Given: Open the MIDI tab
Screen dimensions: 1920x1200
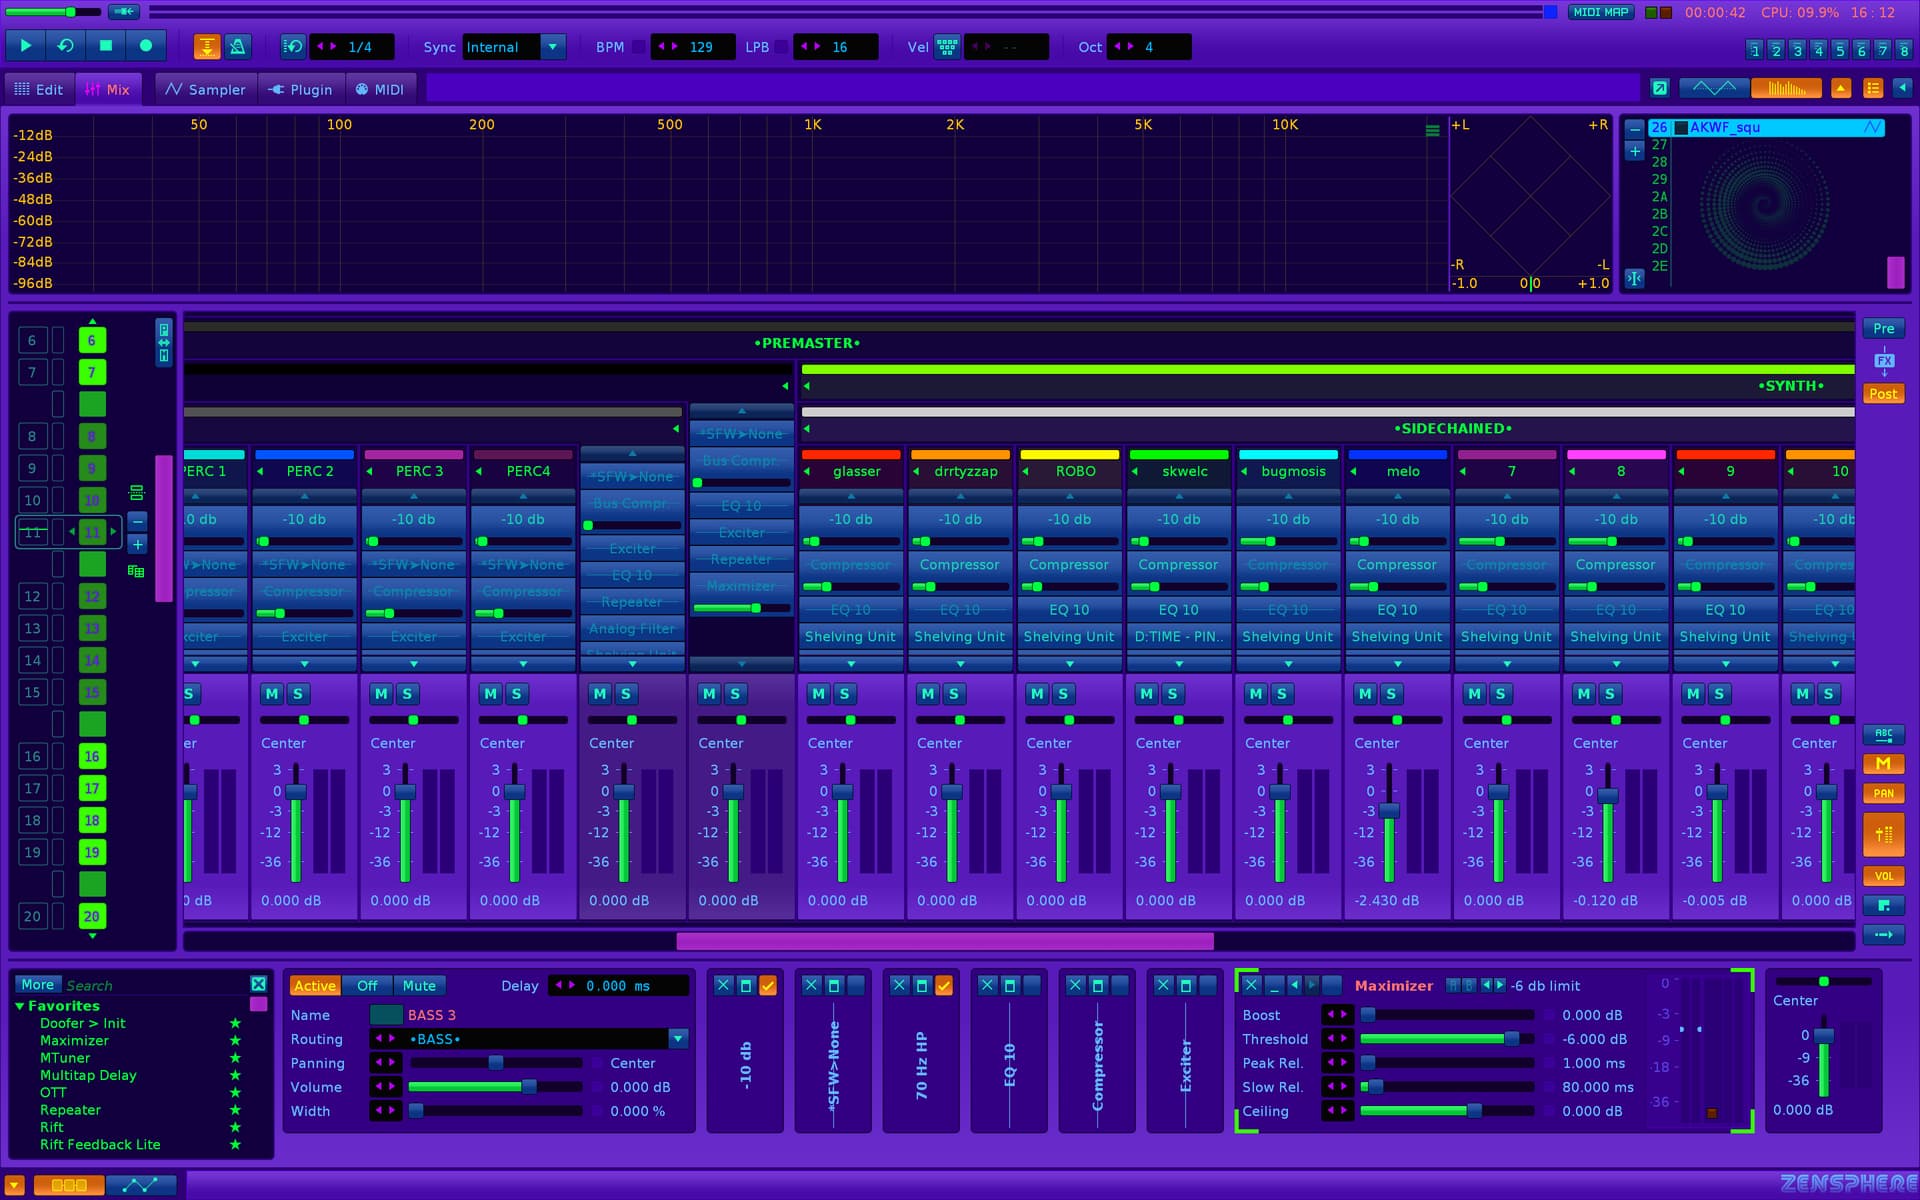Looking at the screenshot, I should [x=380, y=89].
